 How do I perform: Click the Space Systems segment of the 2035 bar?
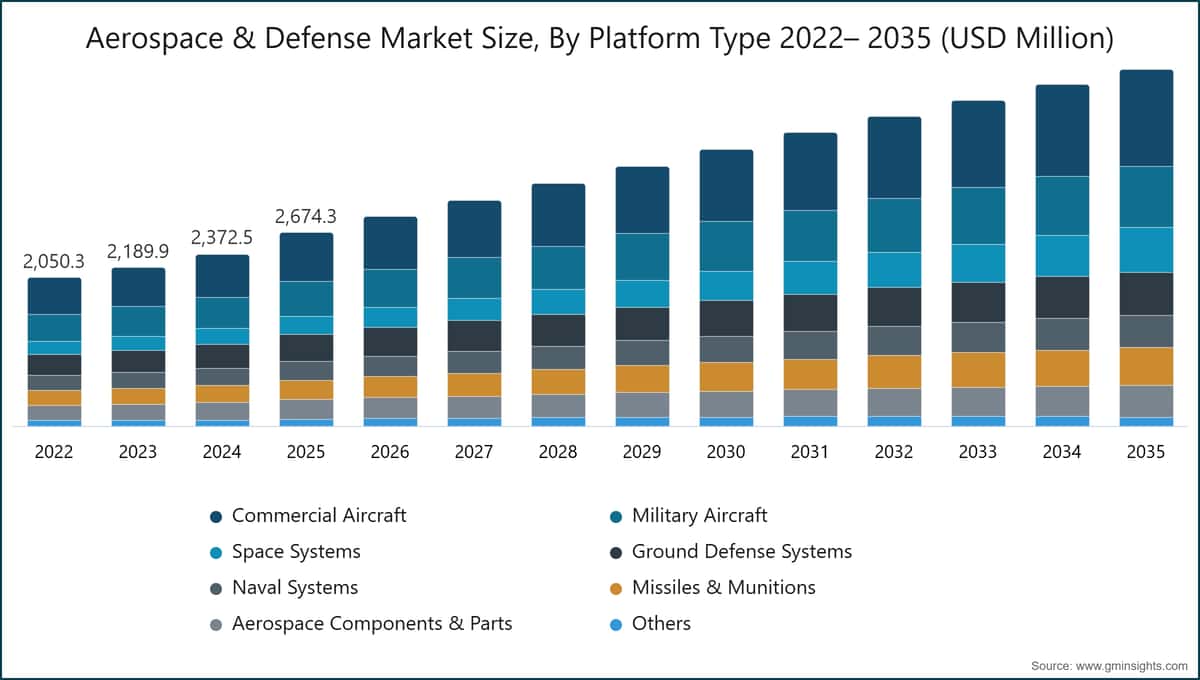(x=1146, y=250)
